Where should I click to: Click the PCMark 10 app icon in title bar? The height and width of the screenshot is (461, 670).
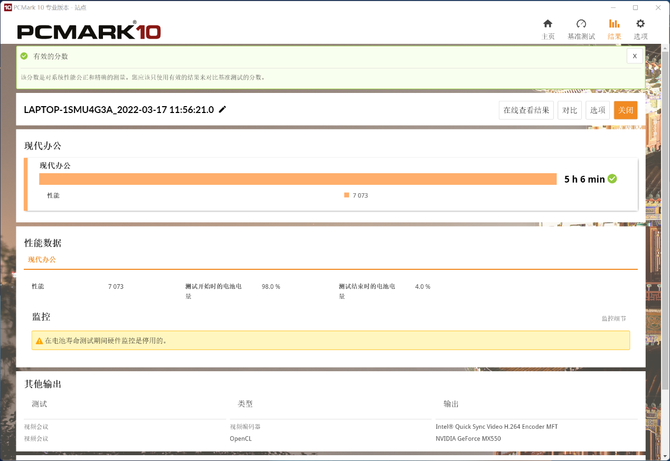(6, 6)
